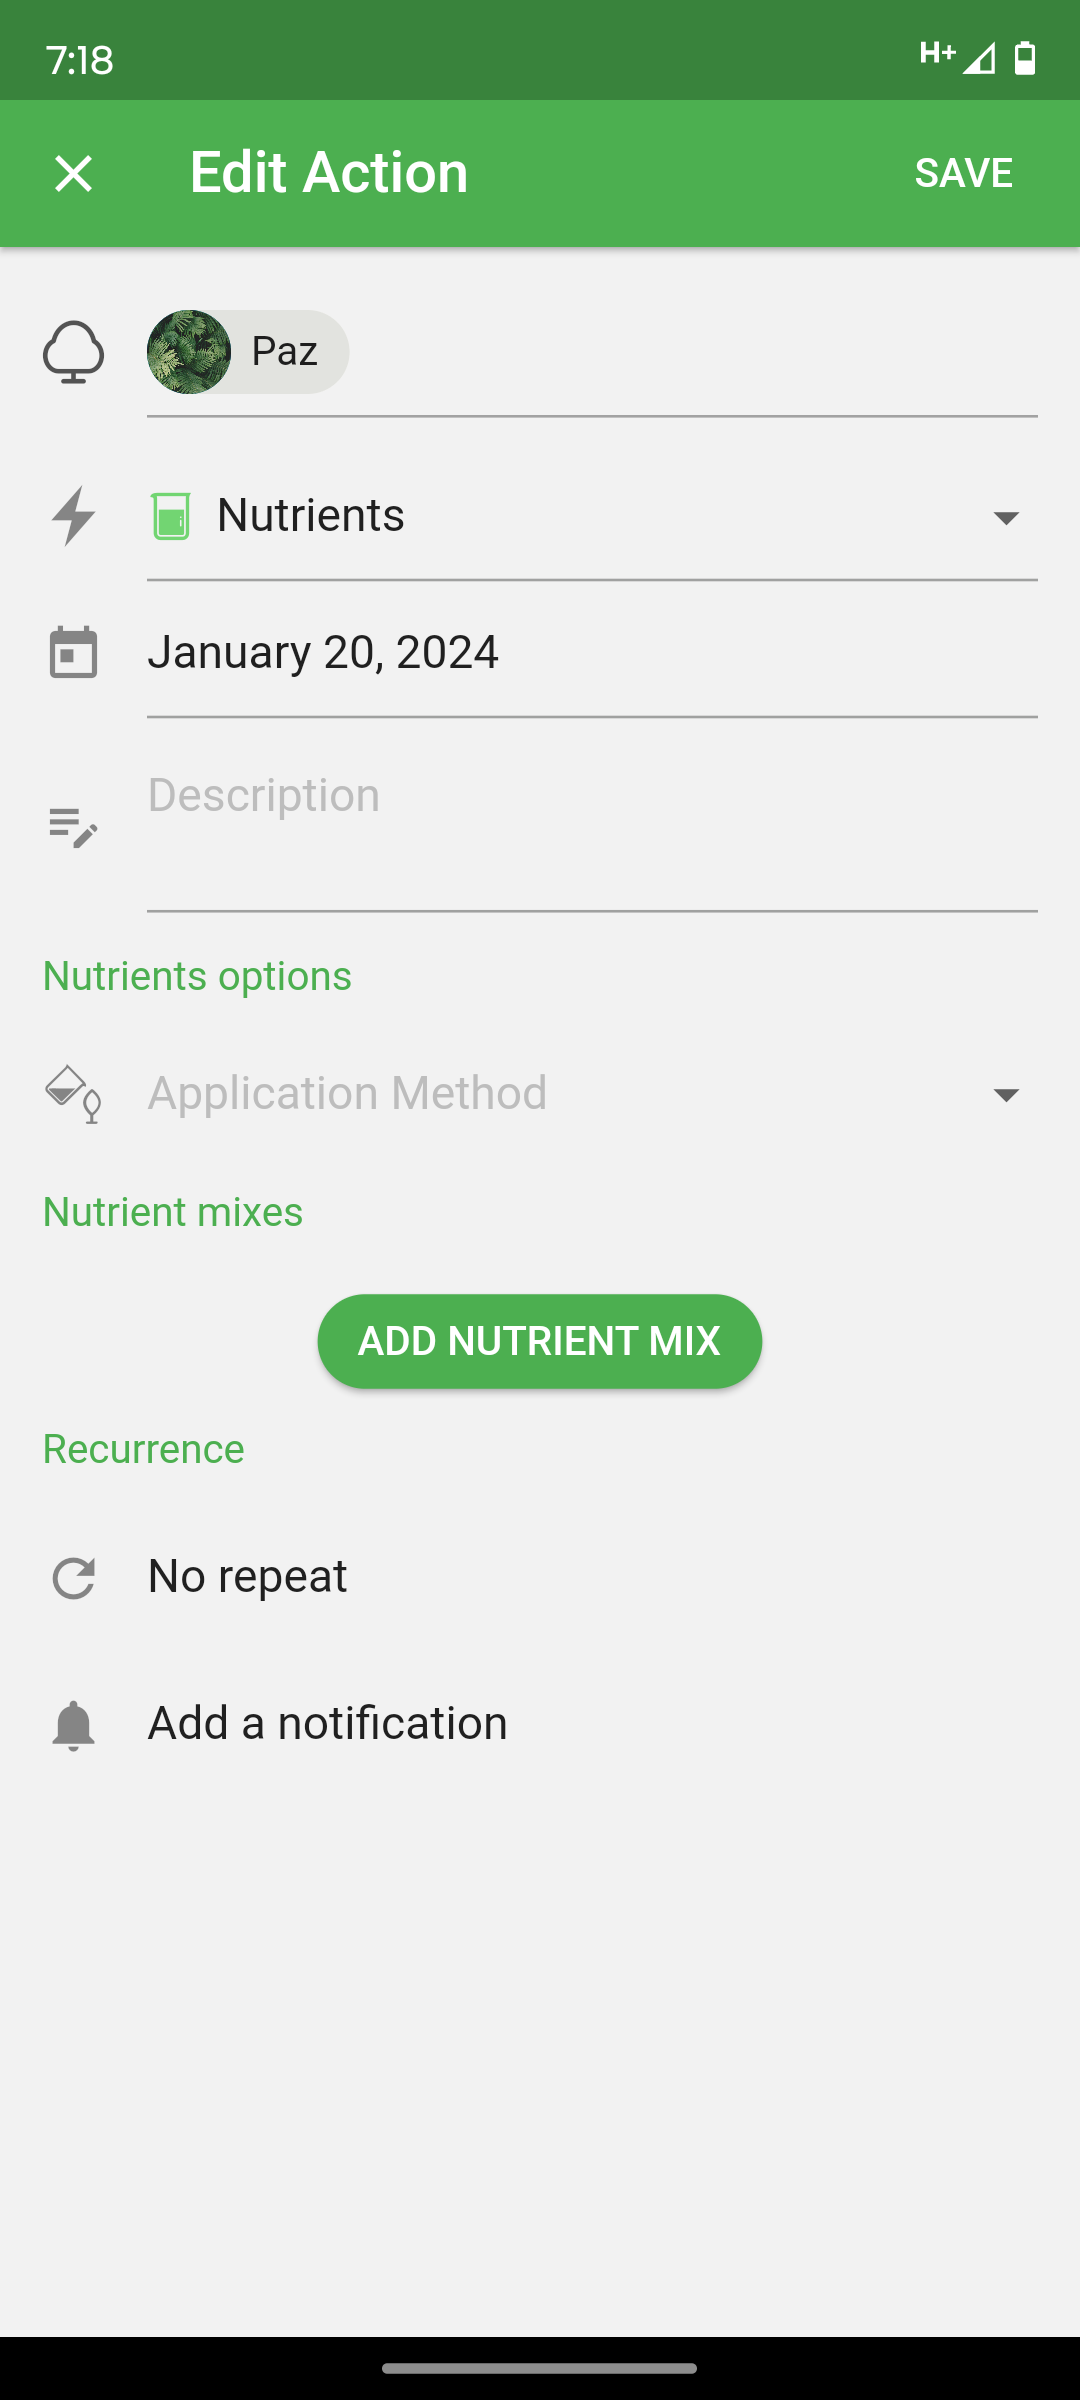Image resolution: width=1080 pixels, height=2400 pixels.
Task: Click the description notes pencil icon
Action: tap(73, 828)
